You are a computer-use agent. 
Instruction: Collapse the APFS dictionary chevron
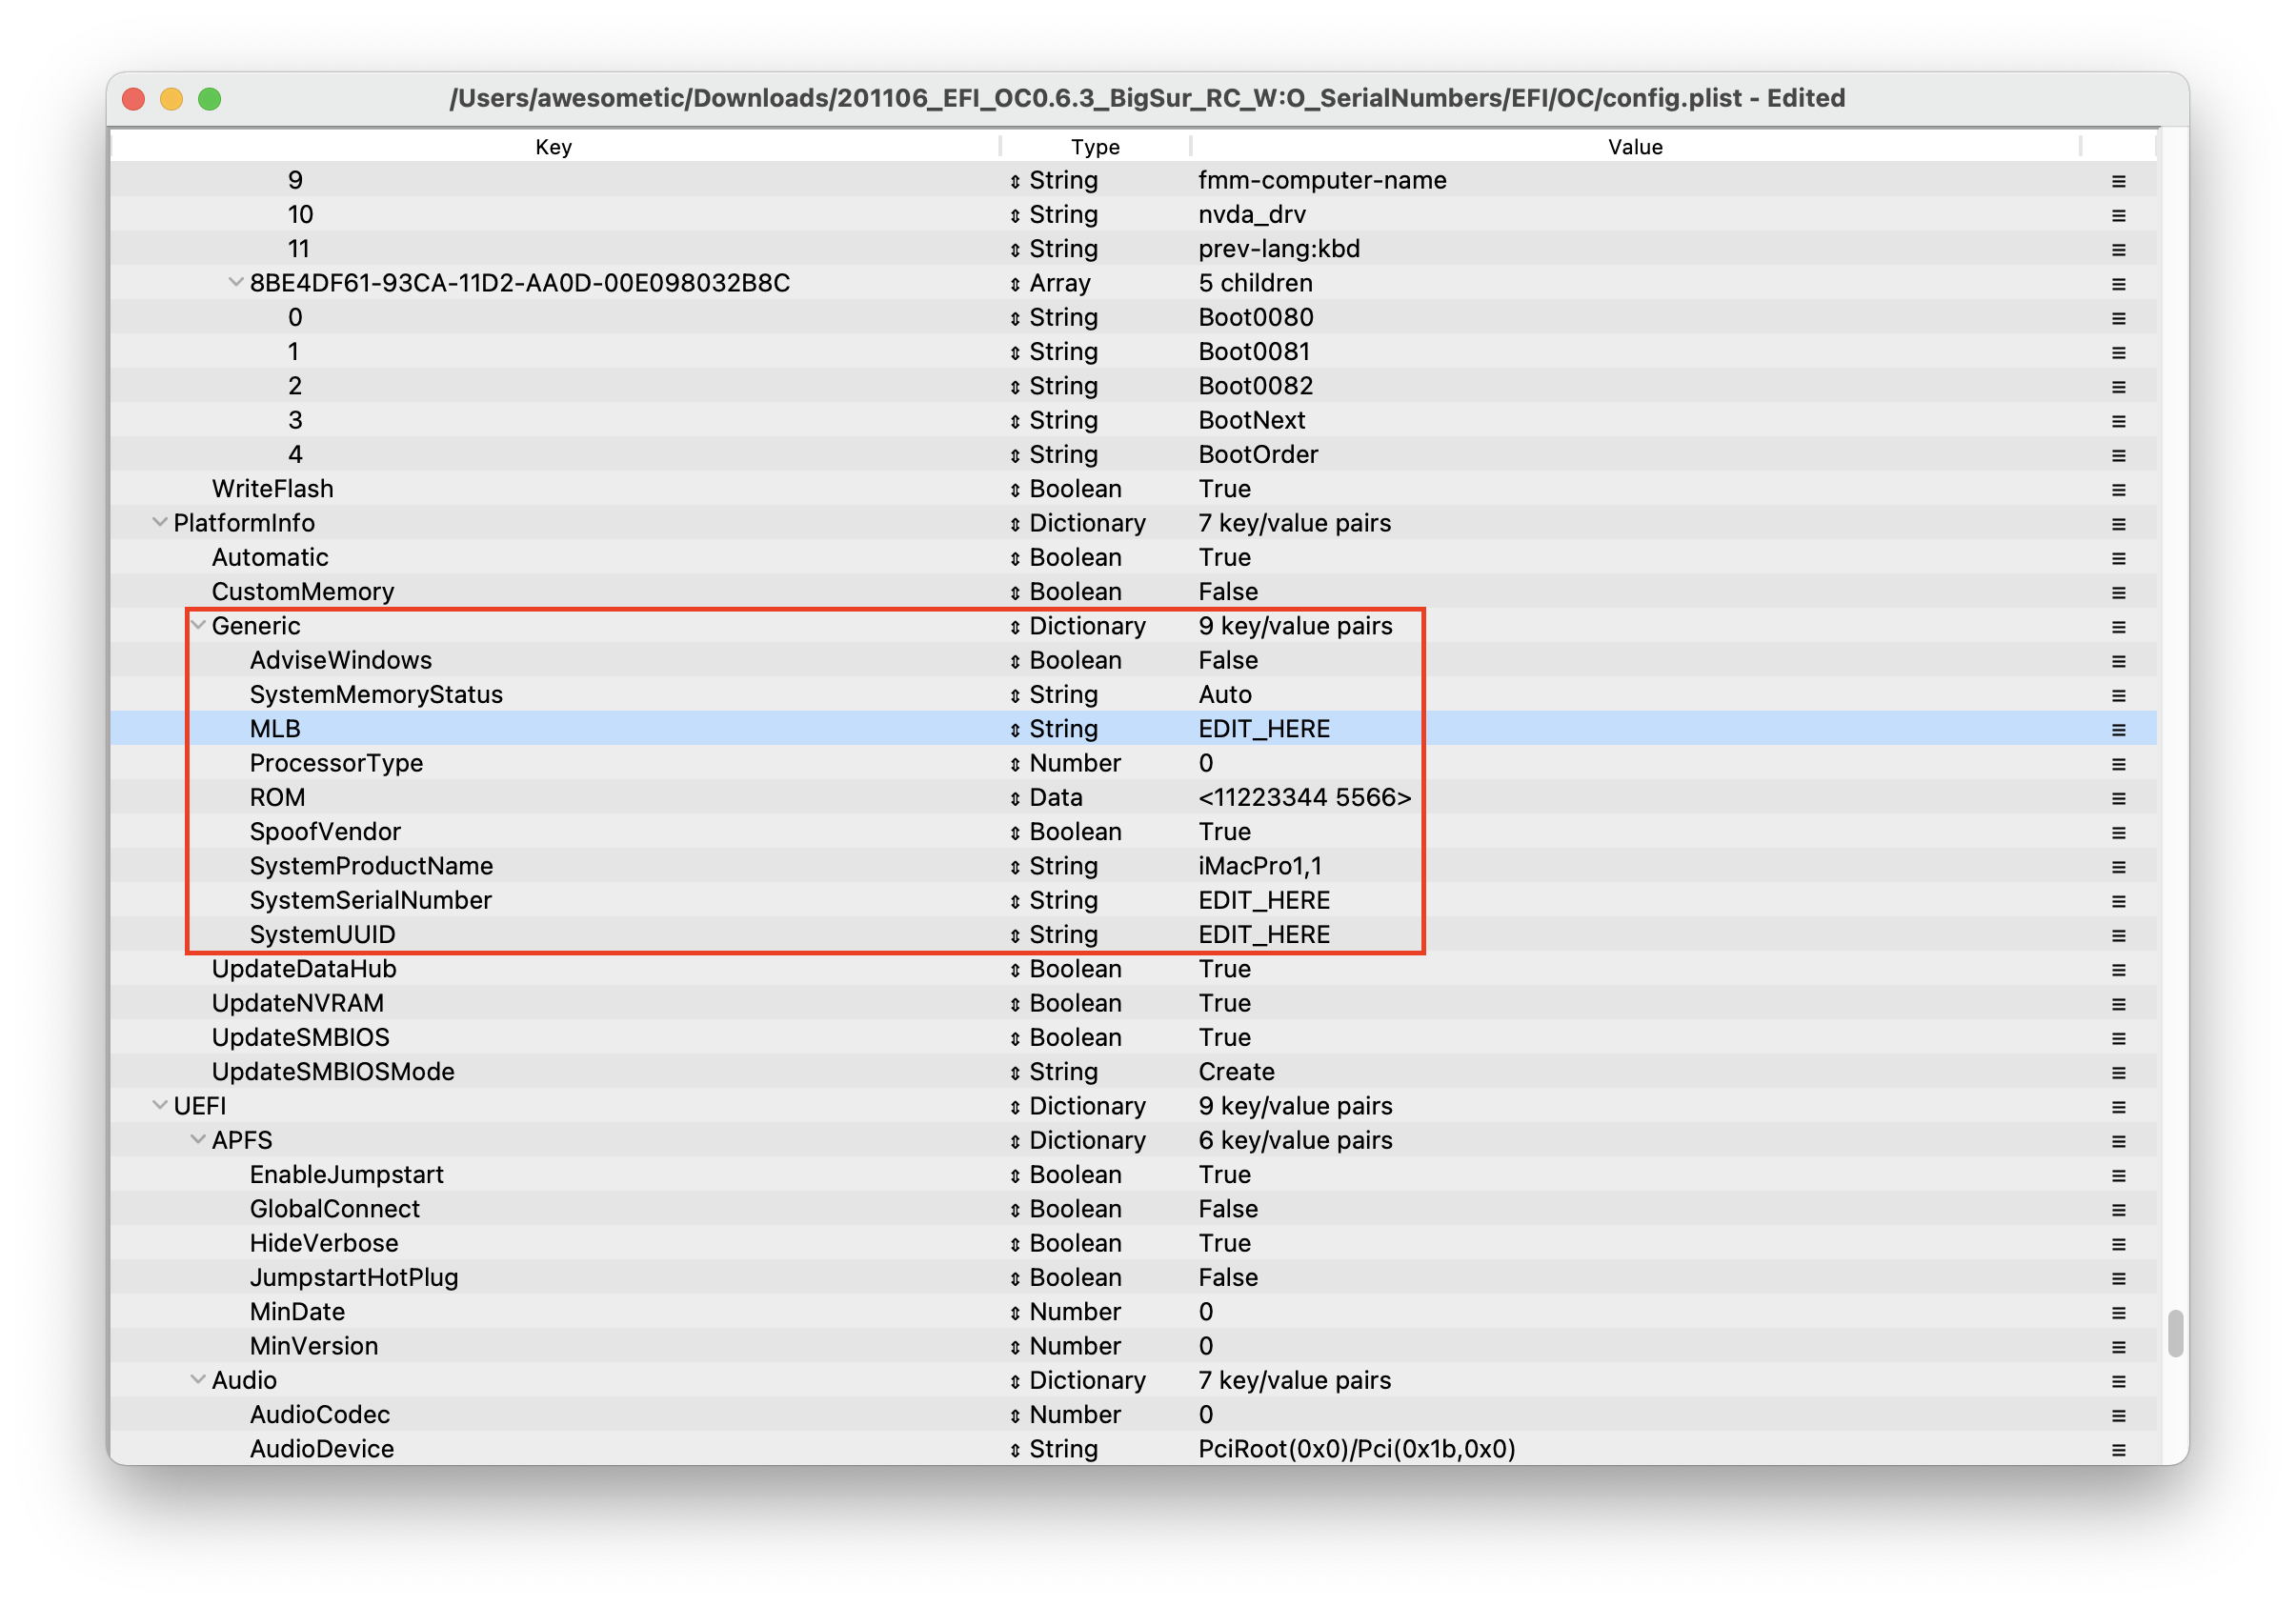coord(198,1140)
